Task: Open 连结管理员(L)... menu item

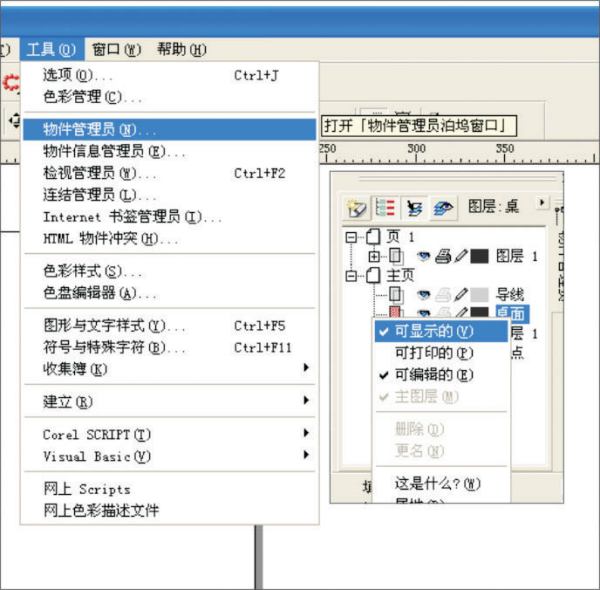Action: coord(168,195)
